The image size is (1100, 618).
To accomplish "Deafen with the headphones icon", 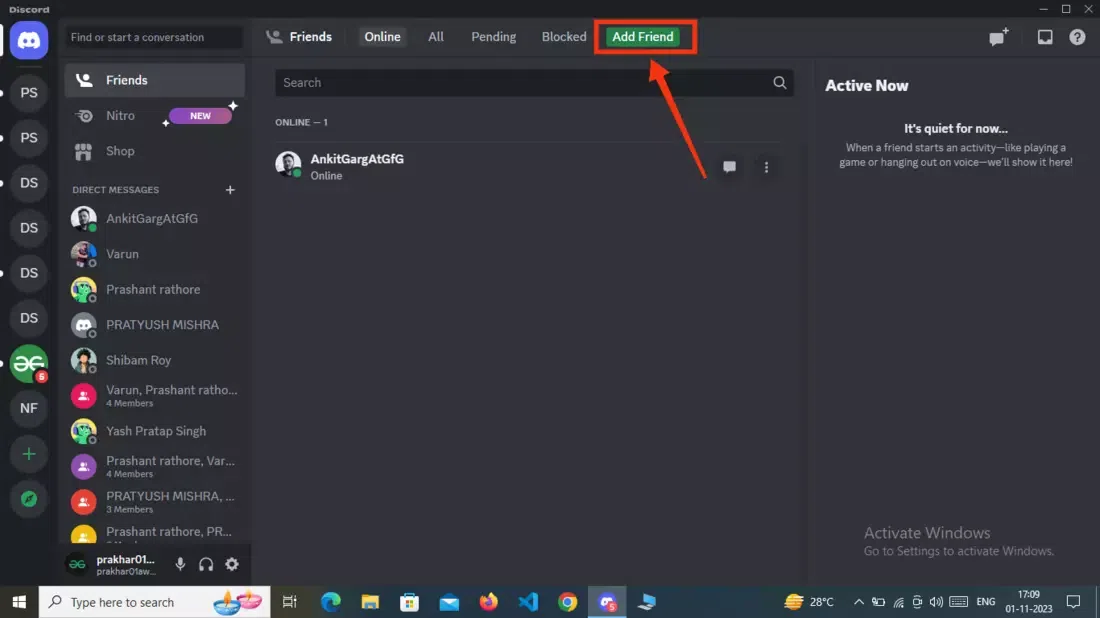I will coord(206,564).
